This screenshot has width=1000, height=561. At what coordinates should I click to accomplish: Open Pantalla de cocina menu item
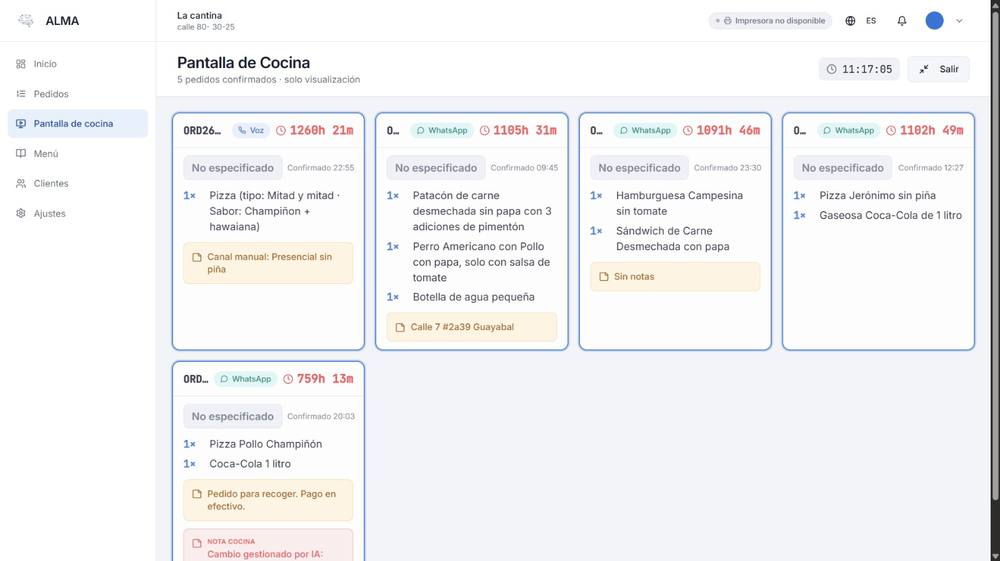[x=78, y=124]
